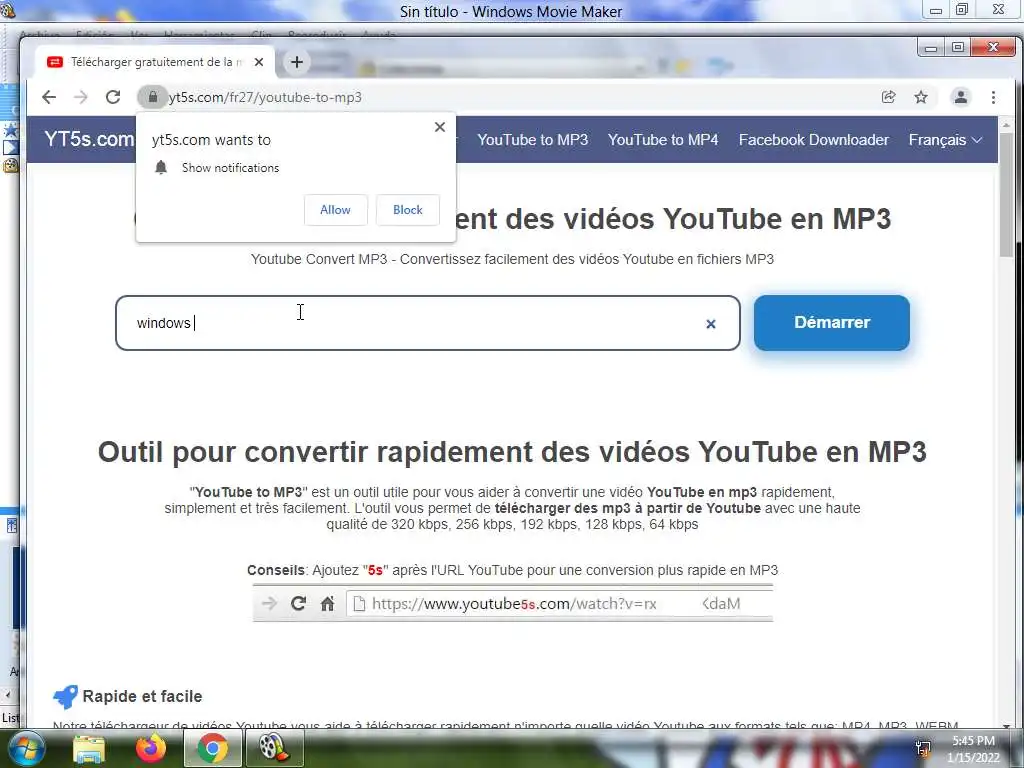Screen dimensions: 1024x768
Task: Go back with the browser back arrow
Action: pyautogui.click(x=49, y=97)
